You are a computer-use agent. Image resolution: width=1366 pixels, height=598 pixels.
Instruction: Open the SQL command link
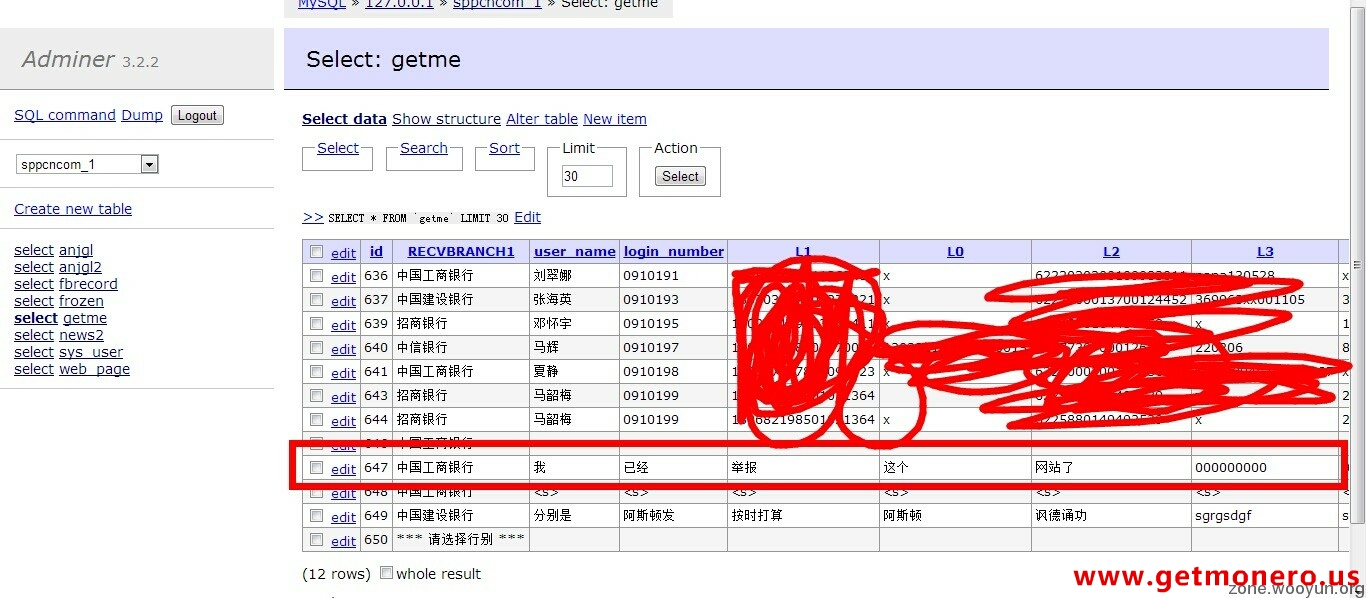pos(65,115)
